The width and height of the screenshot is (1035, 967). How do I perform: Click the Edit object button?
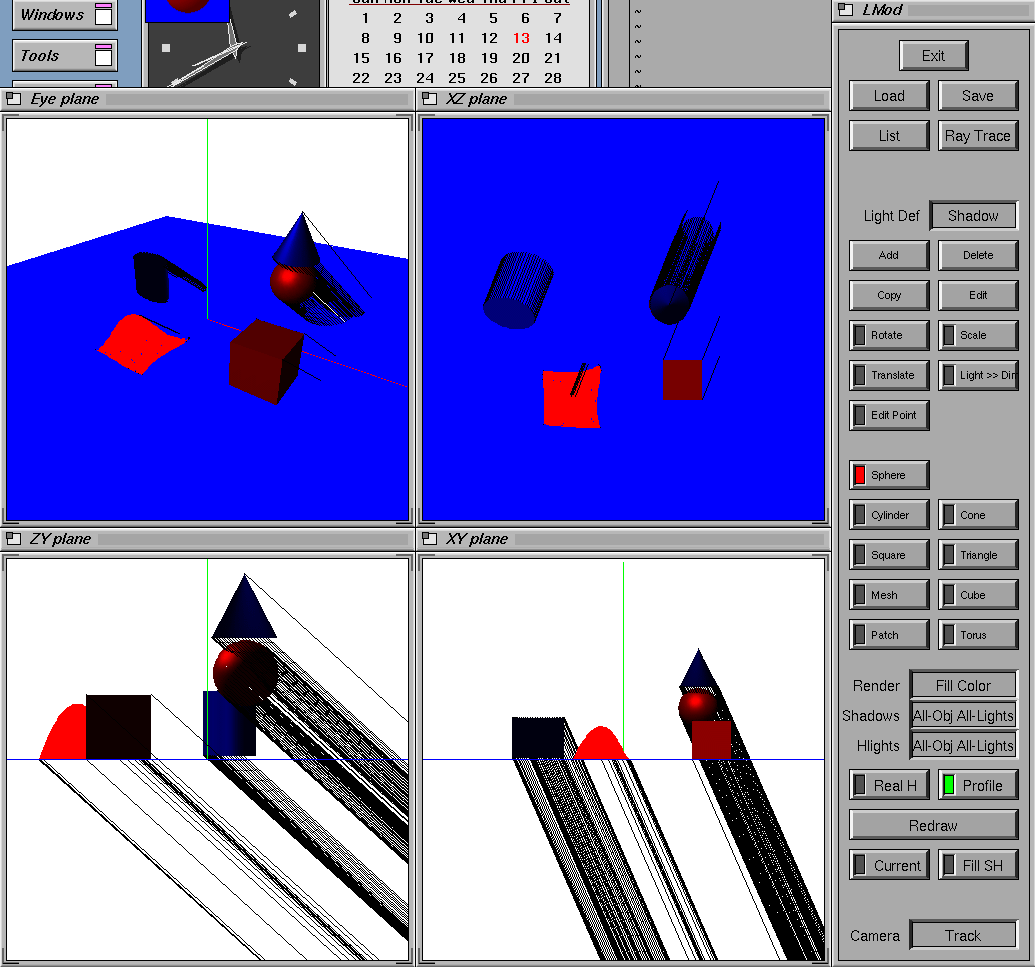[978, 295]
